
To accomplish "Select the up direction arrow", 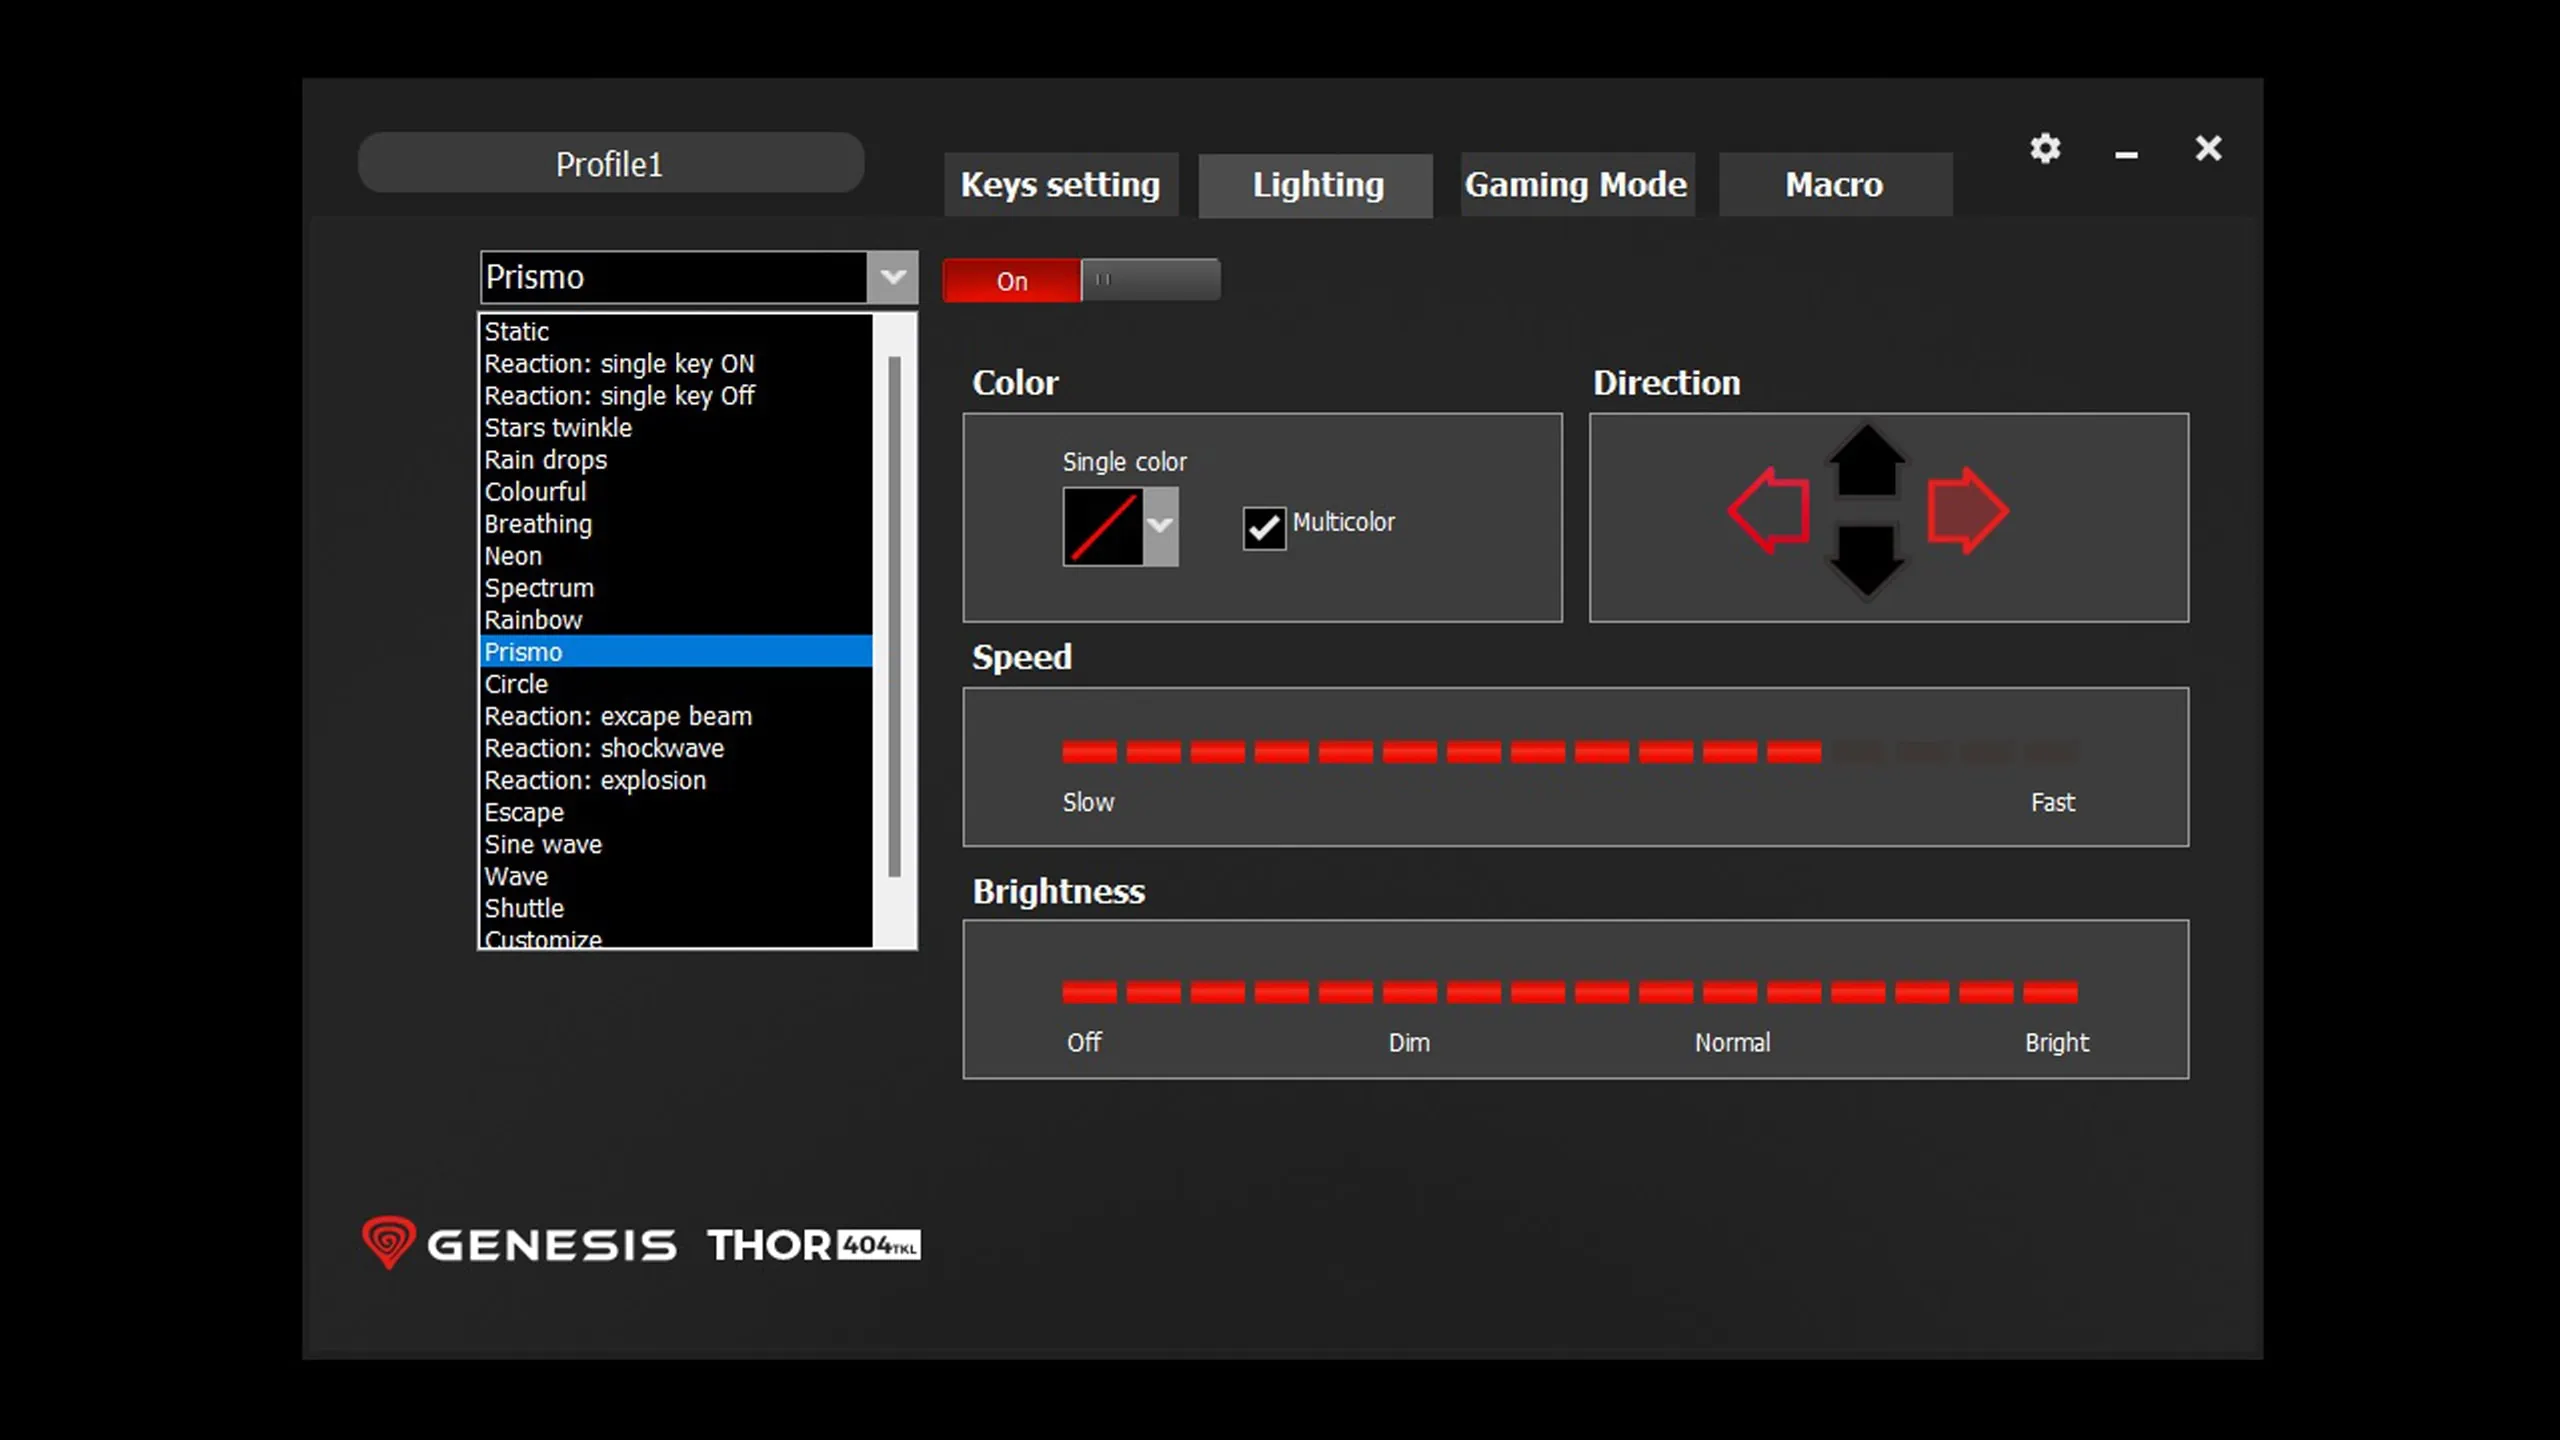I will [1867, 460].
